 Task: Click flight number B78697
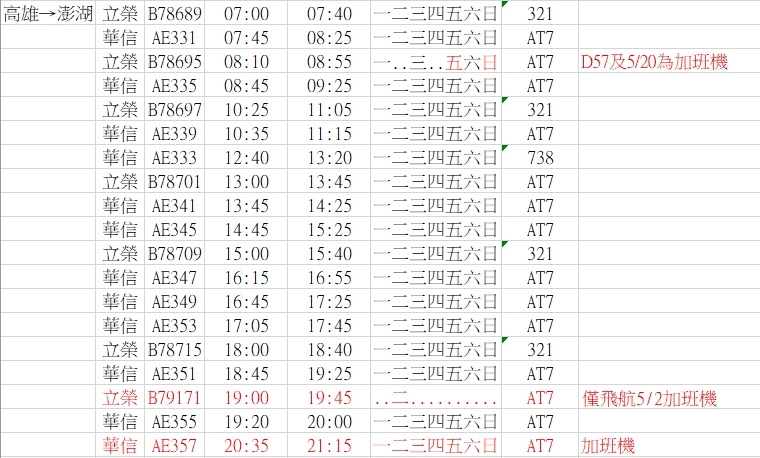pos(174,110)
